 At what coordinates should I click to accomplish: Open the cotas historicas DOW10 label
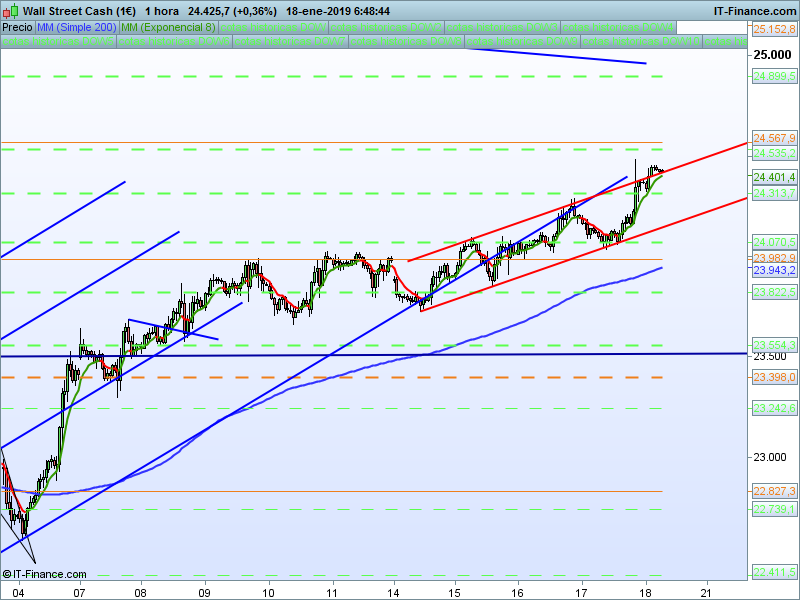(641, 41)
